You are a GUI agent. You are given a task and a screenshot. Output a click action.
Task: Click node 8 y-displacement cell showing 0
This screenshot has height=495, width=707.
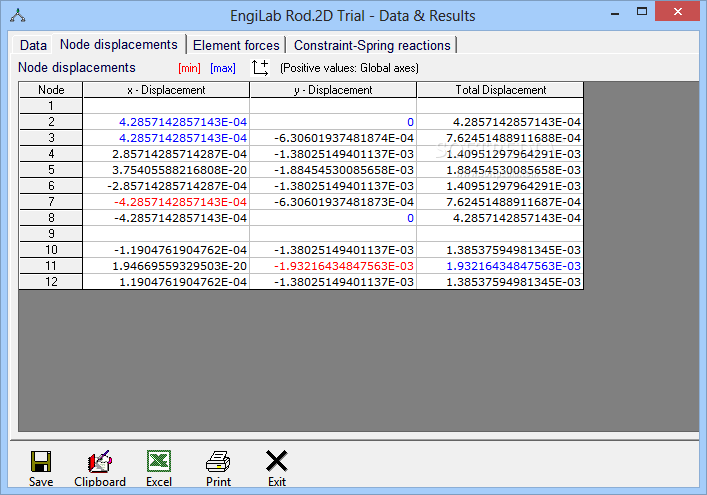click(x=333, y=218)
